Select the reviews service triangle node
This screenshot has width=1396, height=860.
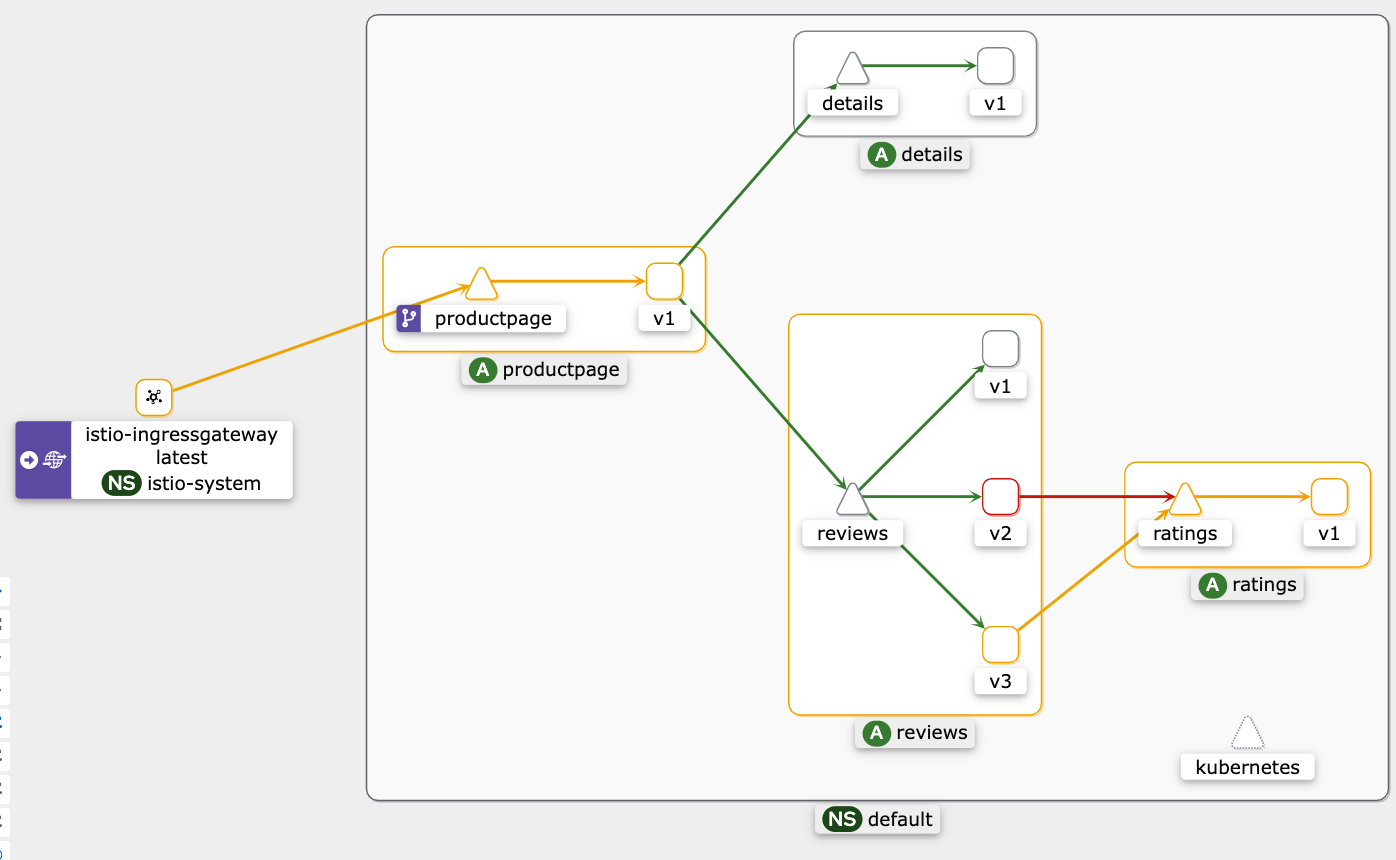click(852, 498)
